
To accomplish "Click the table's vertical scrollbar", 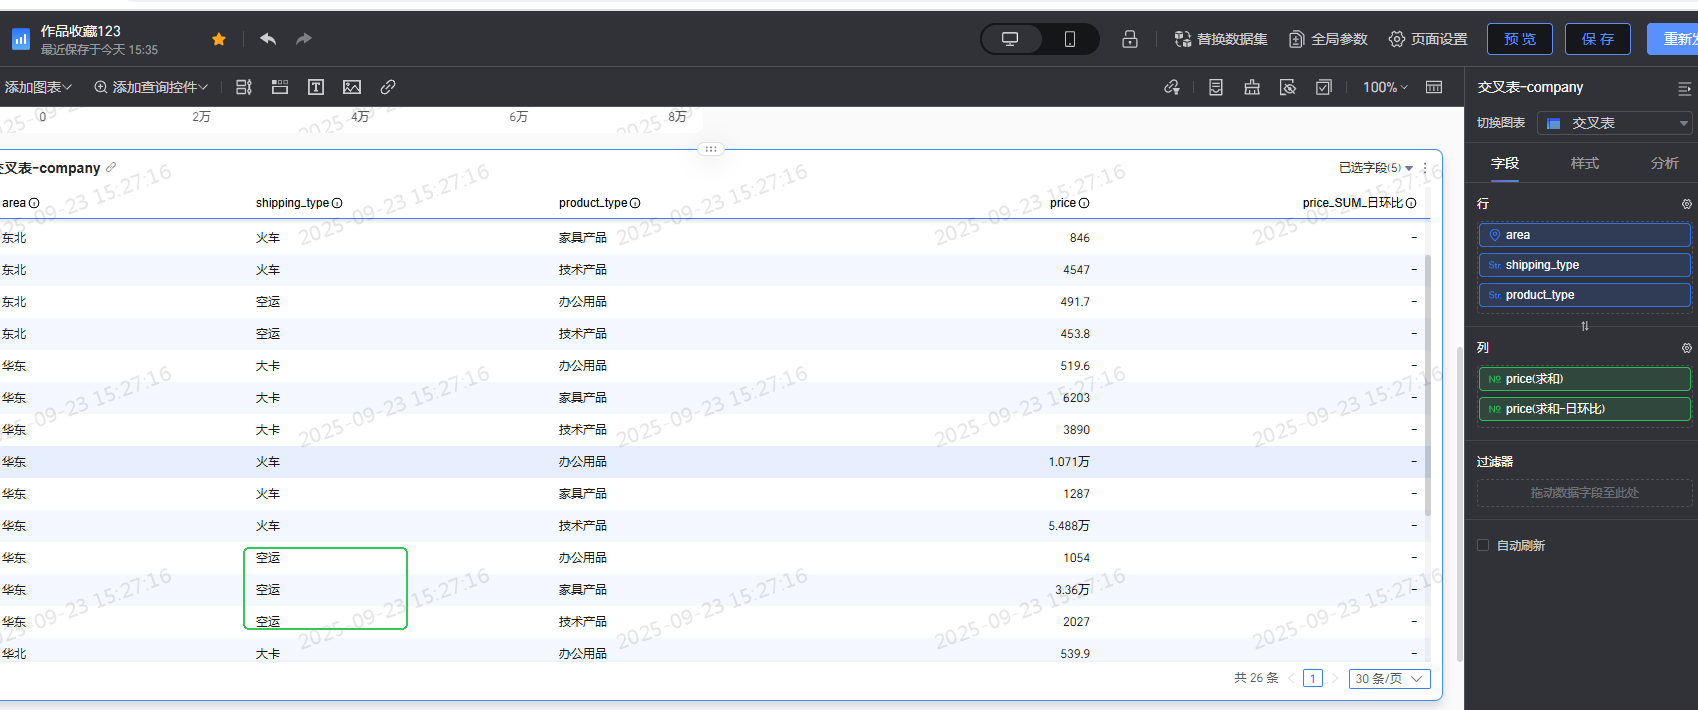I will coord(1427,385).
